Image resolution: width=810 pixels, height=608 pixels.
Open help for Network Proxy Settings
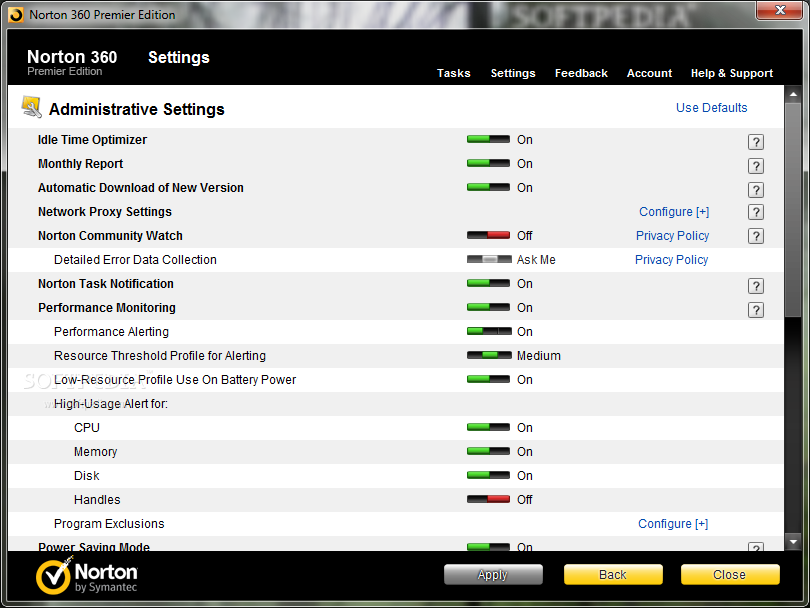click(x=755, y=212)
